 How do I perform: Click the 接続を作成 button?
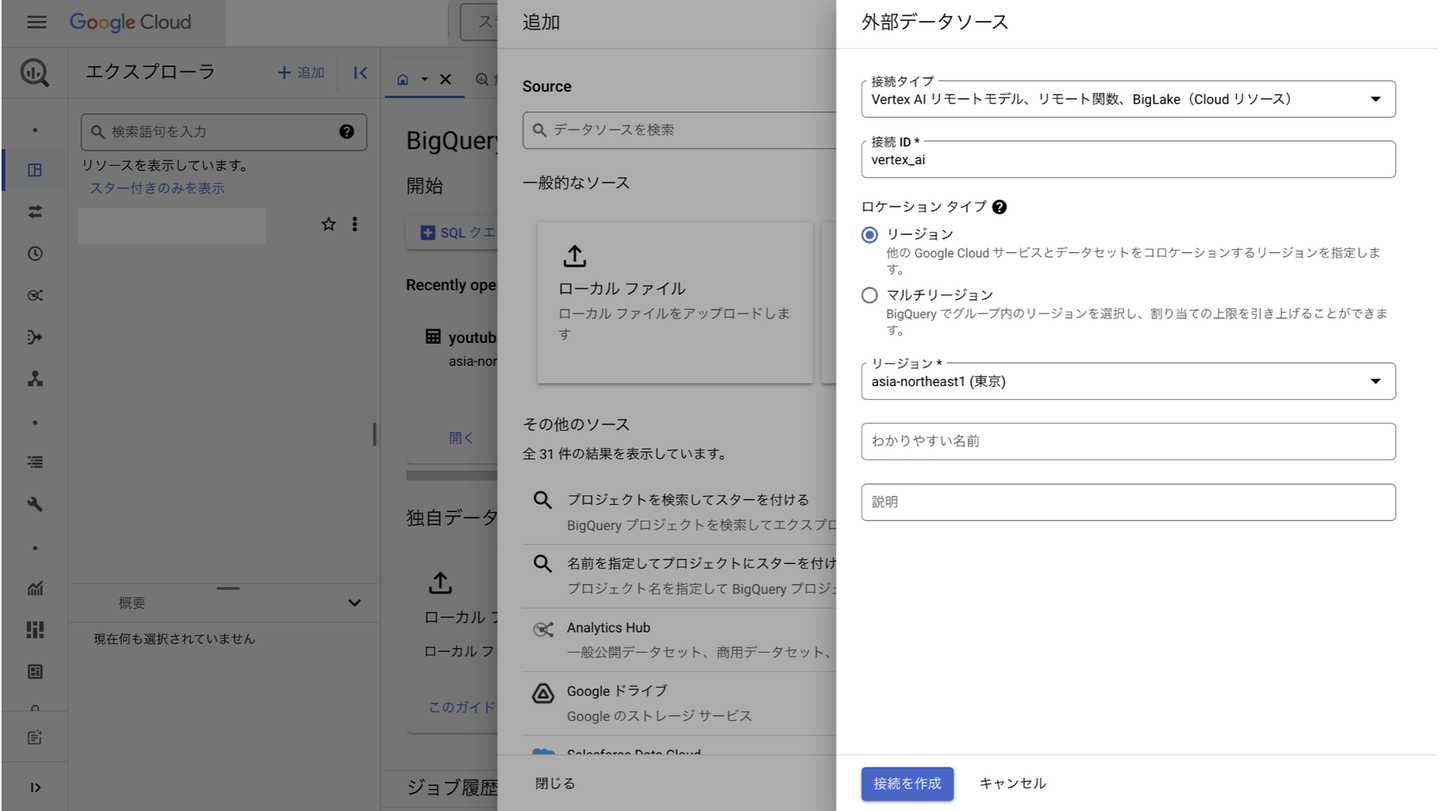point(907,784)
